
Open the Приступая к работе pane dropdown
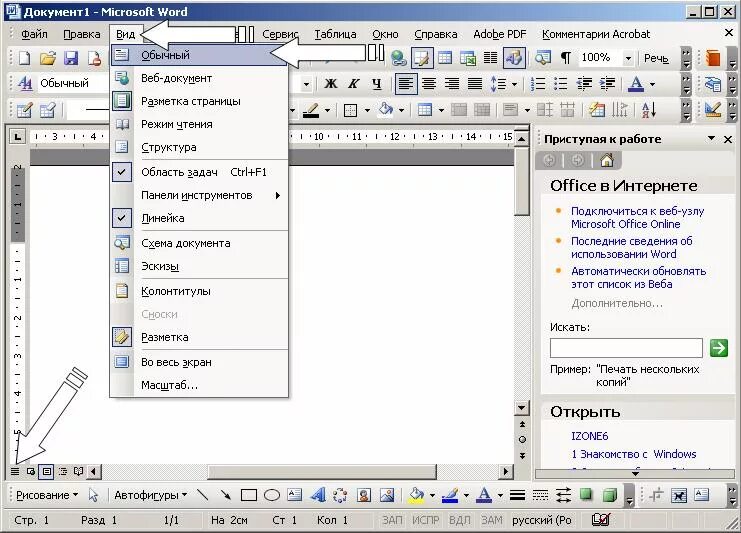(x=711, y=138)
